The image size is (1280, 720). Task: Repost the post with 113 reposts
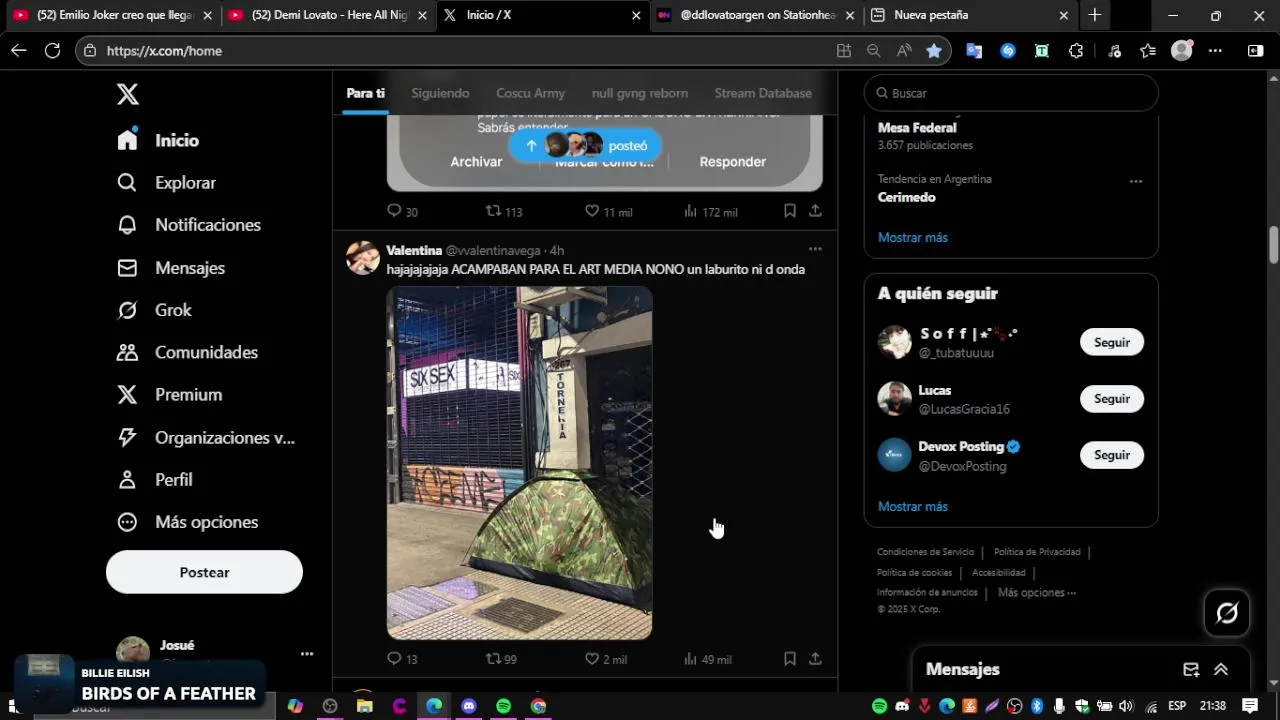pyautogui.click(x=504, y=211)
